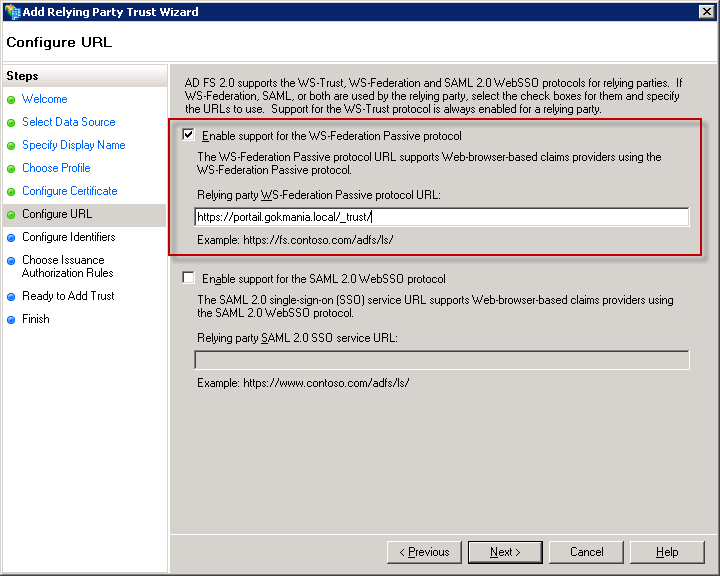Click the 'Enable support for the WS-Federation Passive protocol' label
Viewport: 720px width, 576px height.
tap(332, 136)
